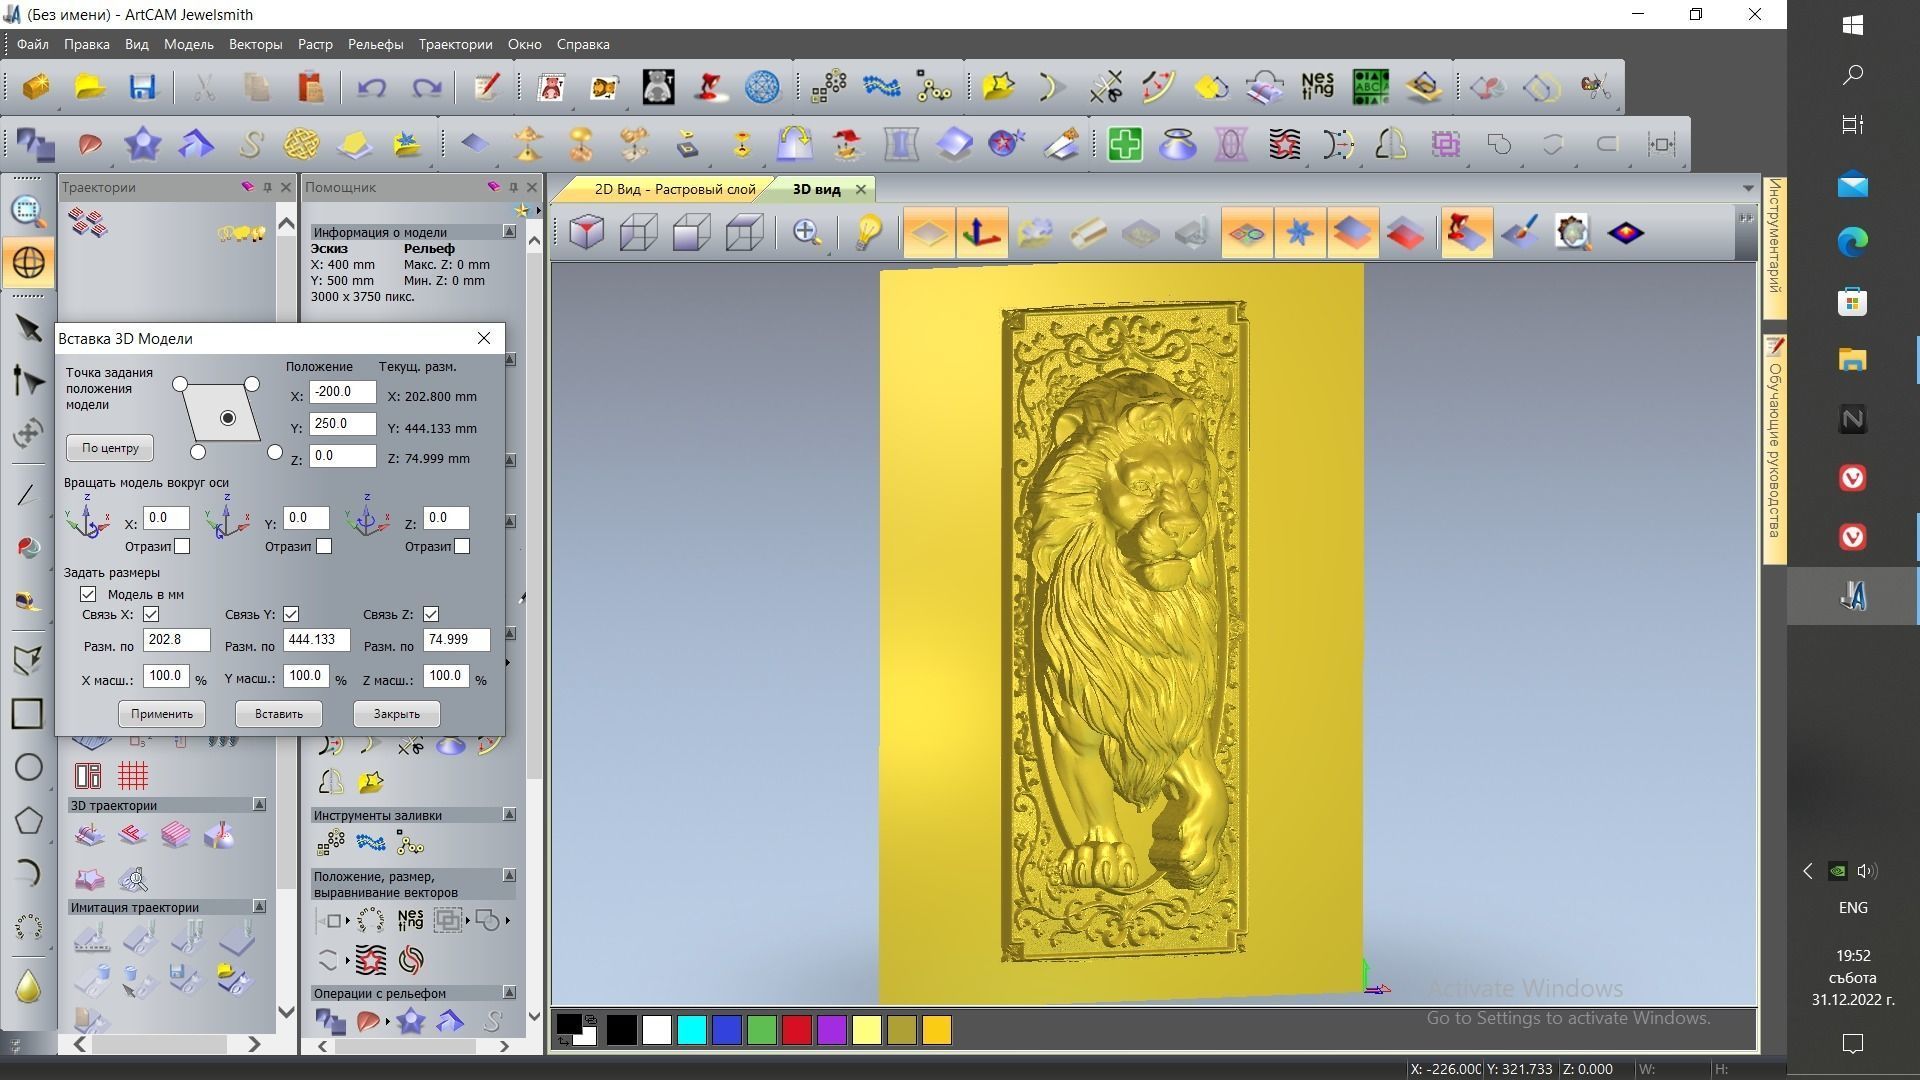Pick the purple color swatch
This screenshot has height=1080, width=1920.
pyautogui.click(x=831, y=1030)
